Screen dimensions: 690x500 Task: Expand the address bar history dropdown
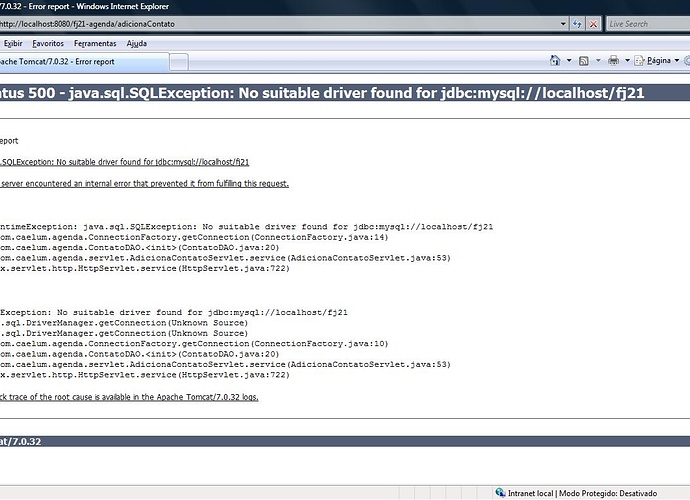[563, 24]
